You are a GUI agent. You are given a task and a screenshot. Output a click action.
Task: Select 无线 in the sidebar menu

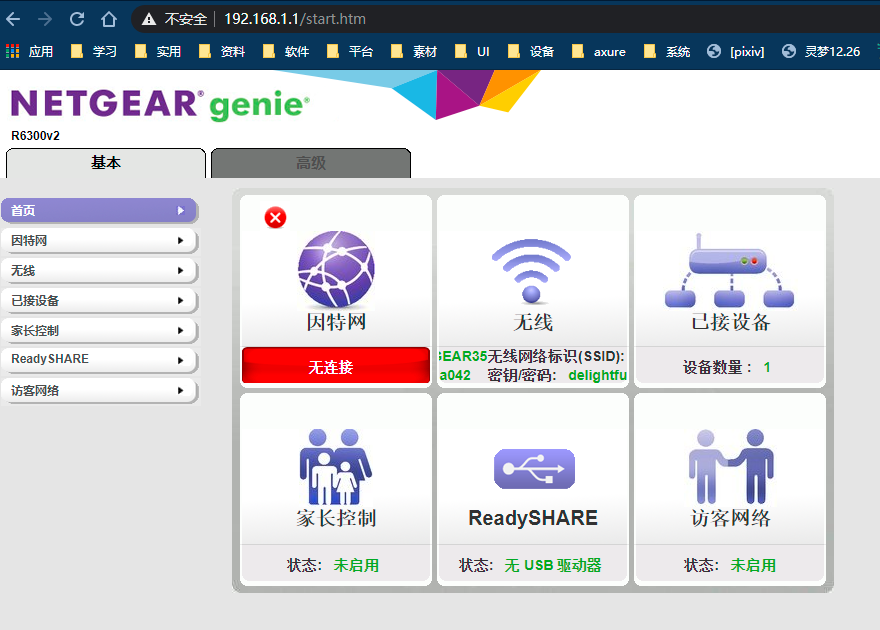(x=99, y=271)
